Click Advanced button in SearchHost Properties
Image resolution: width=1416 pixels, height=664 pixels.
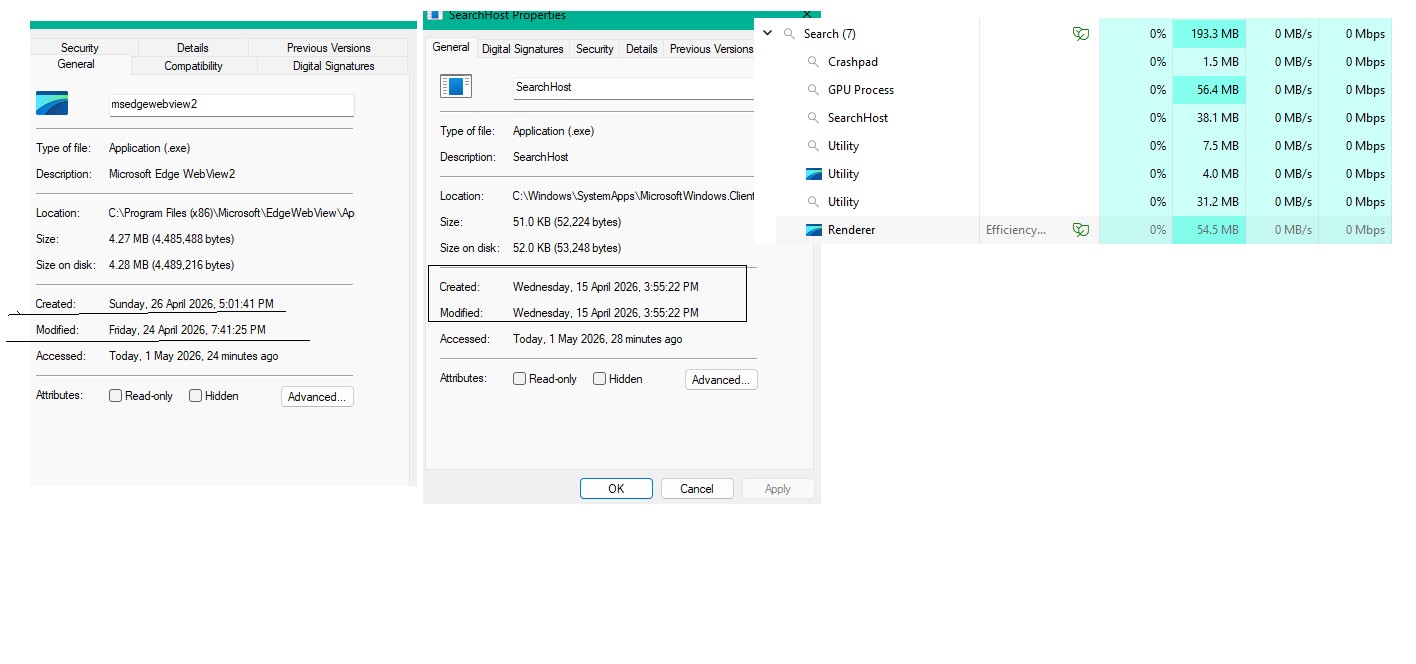click(721, 380)
